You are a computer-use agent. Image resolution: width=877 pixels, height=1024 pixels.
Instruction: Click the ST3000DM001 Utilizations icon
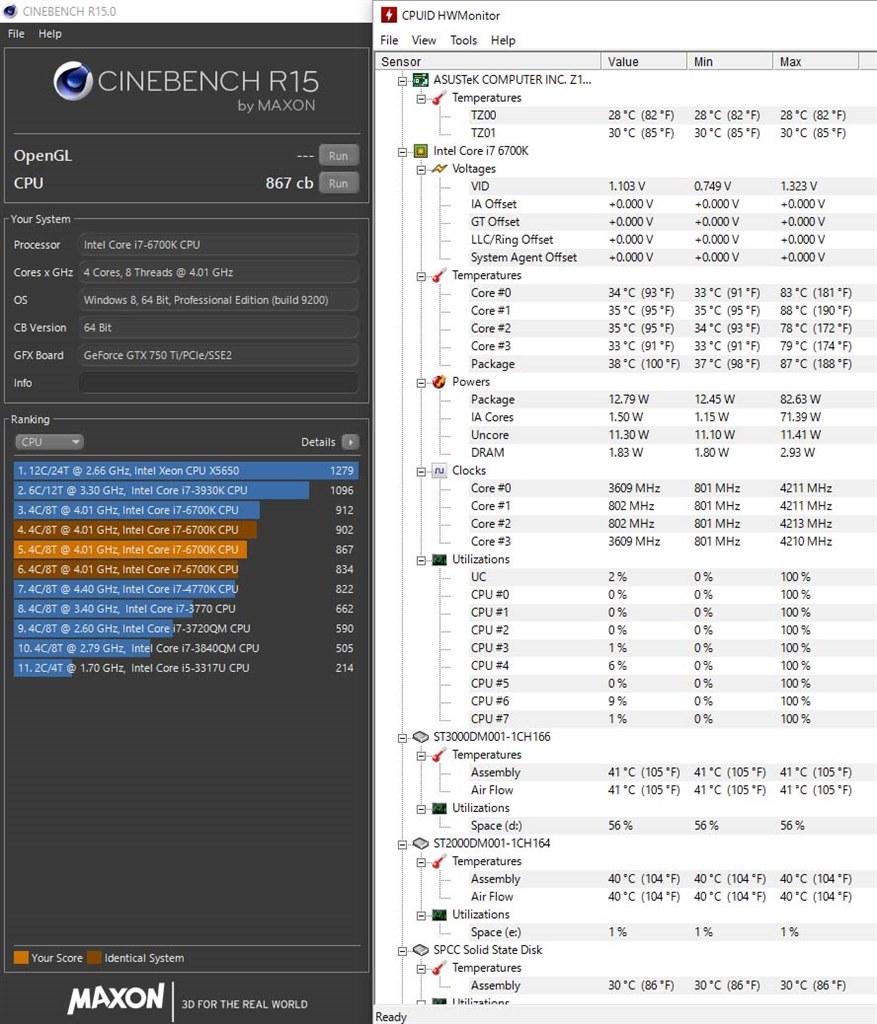(439, 808)
